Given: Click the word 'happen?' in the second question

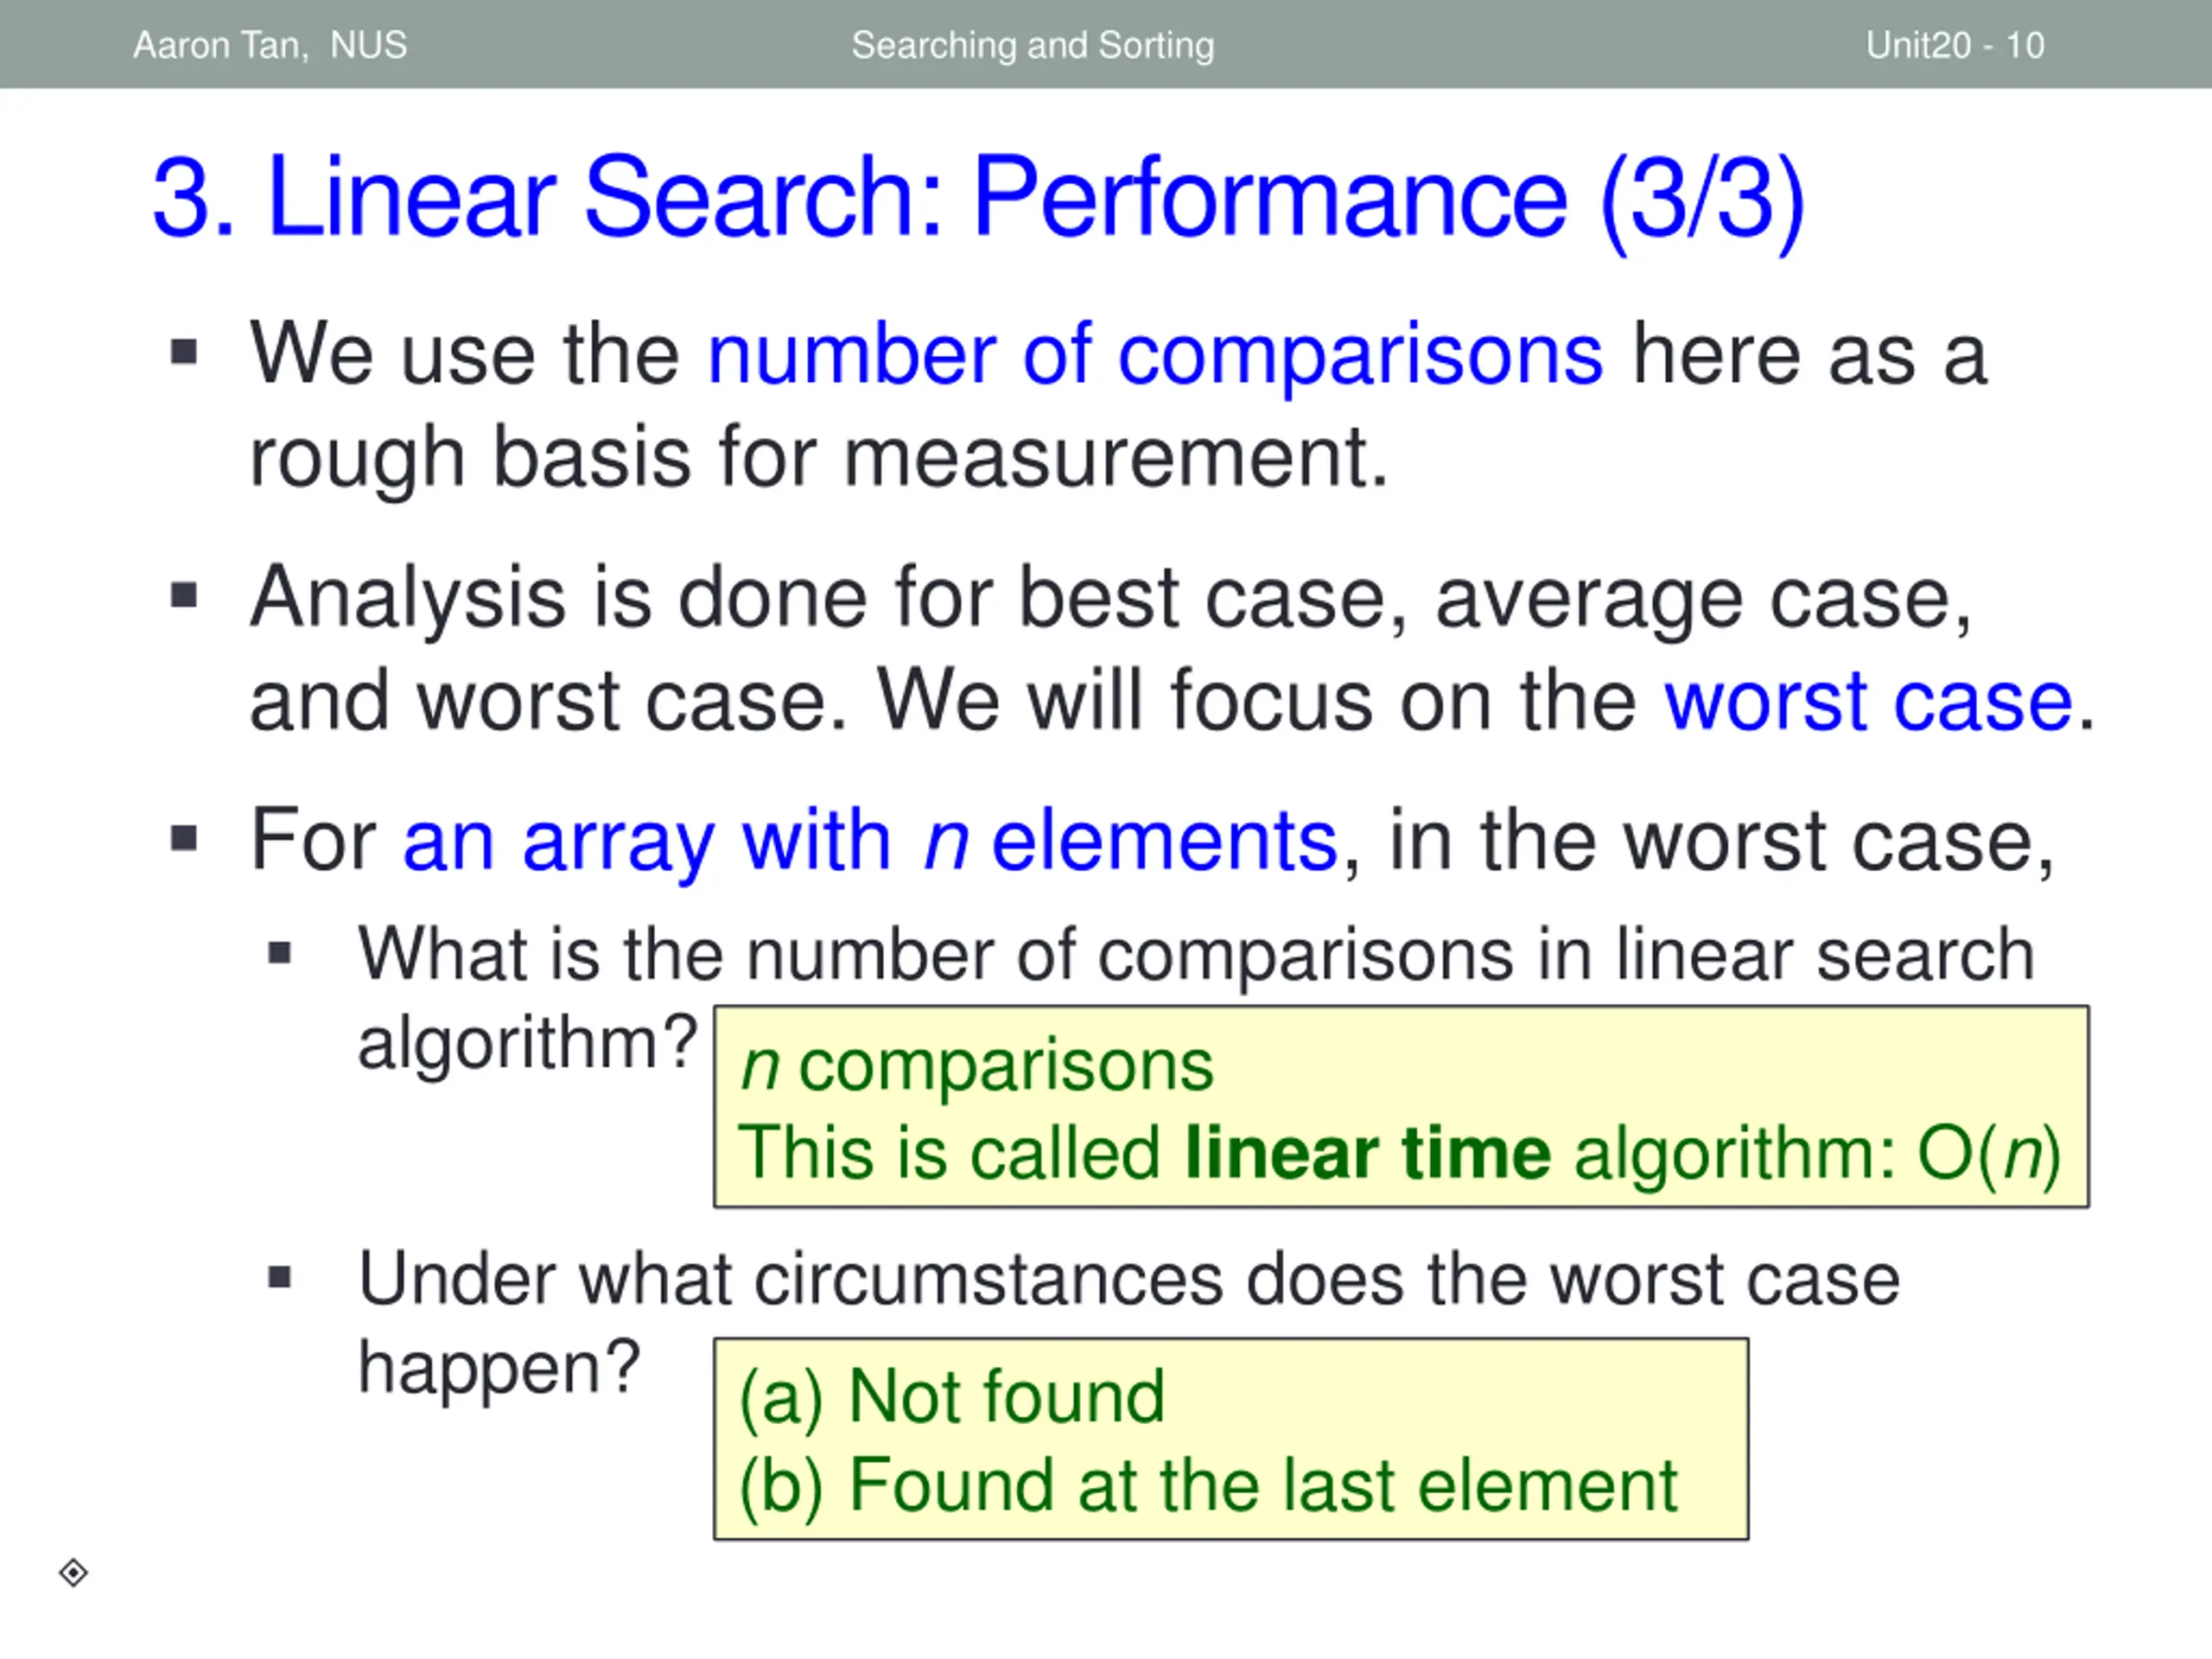Looking at the screenshot, I should point(499,1368).
